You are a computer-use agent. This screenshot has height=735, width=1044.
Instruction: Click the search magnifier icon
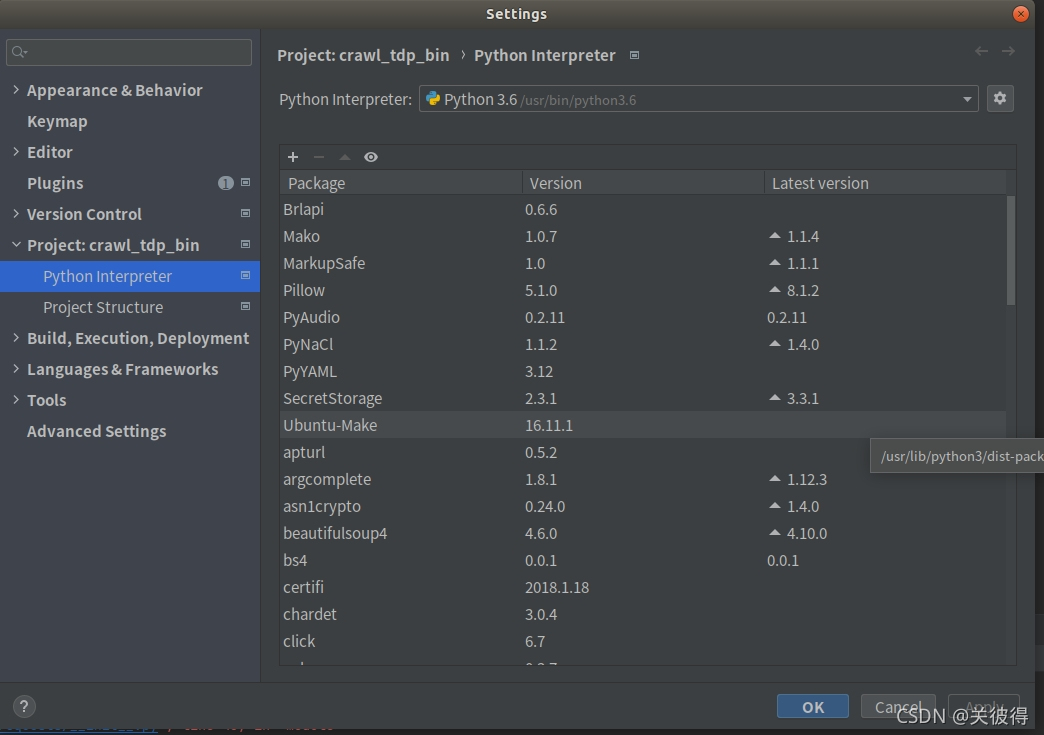click(19, 52)
